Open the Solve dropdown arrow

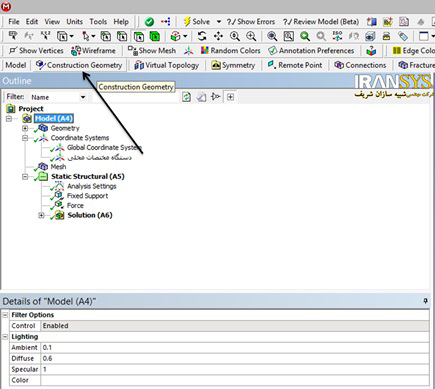click(219, 22)
